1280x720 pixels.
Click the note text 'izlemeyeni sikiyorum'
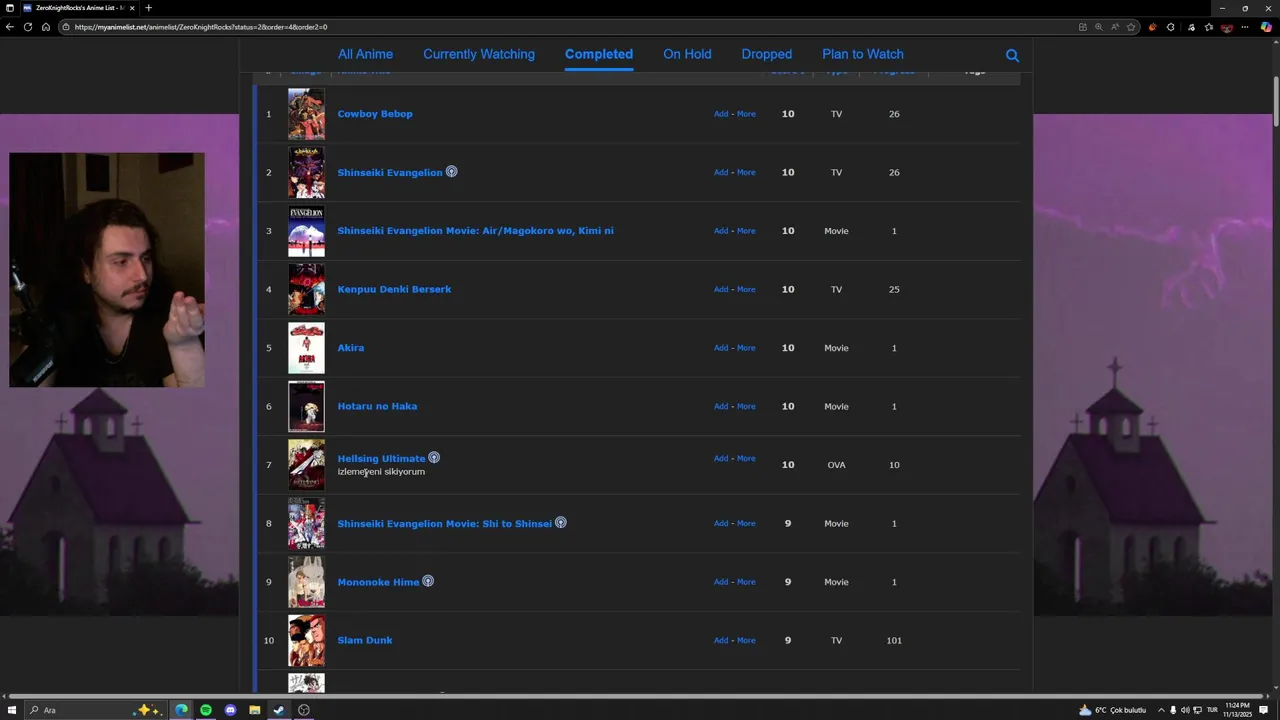381,472
